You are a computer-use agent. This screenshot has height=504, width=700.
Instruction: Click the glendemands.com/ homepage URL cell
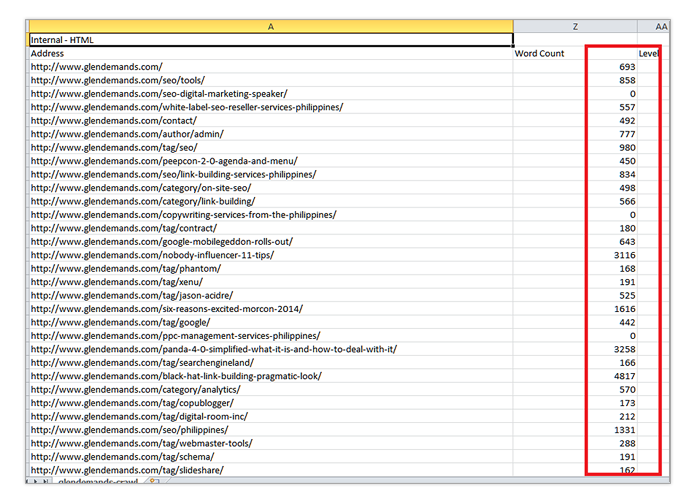click(x=271, y=67)
